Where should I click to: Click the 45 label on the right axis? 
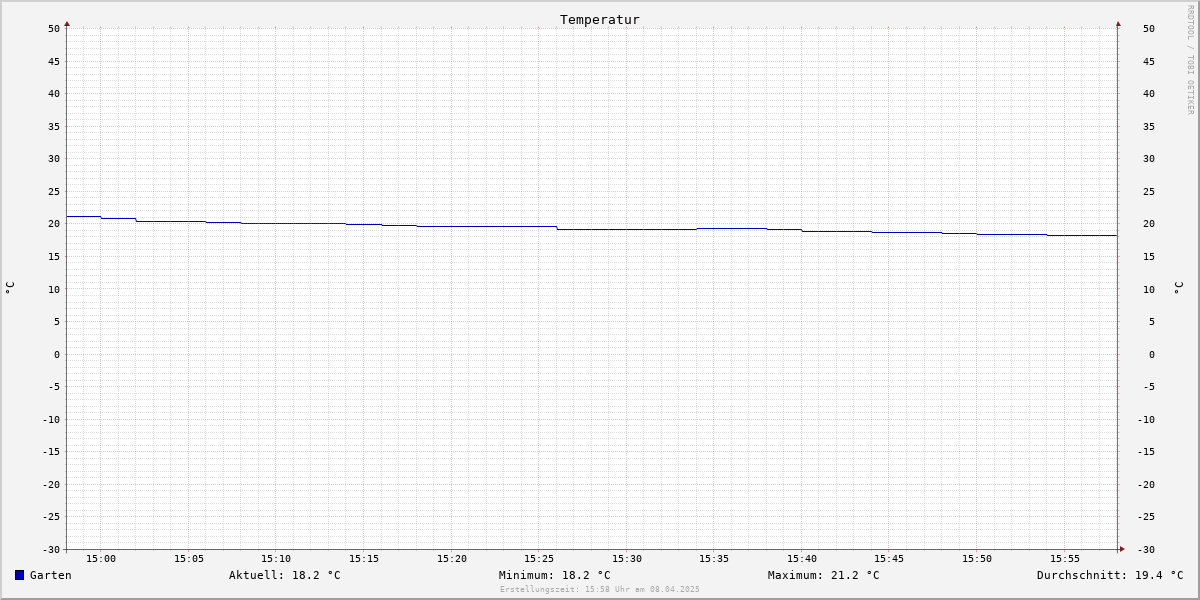pyautogui.click(x=1149, y=61)
